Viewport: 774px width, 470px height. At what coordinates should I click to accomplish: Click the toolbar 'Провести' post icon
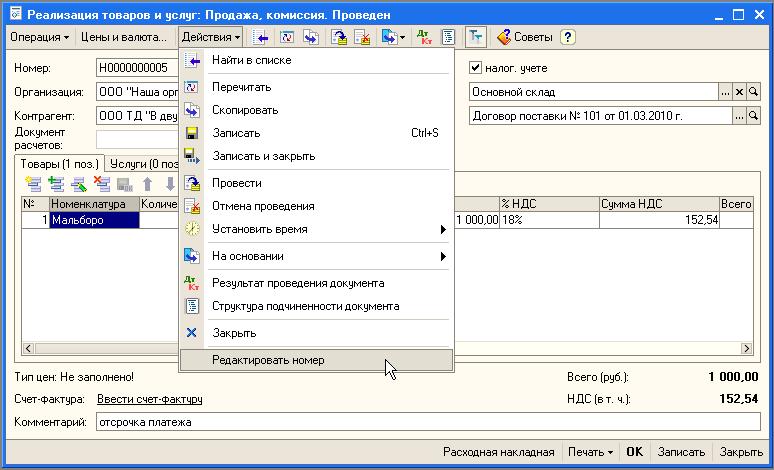pyautogui.click(x=339, y=38)
